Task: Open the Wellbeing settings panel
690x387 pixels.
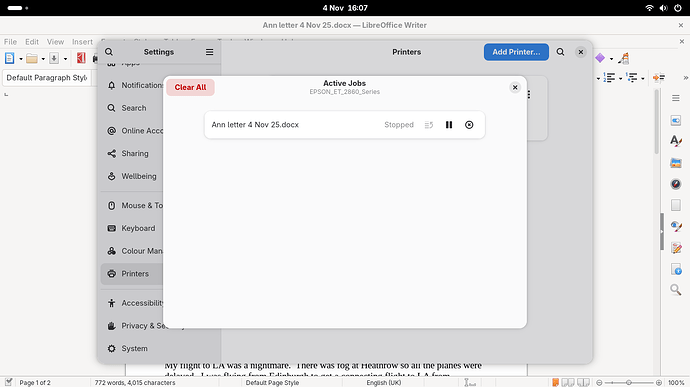Action: 132,176
